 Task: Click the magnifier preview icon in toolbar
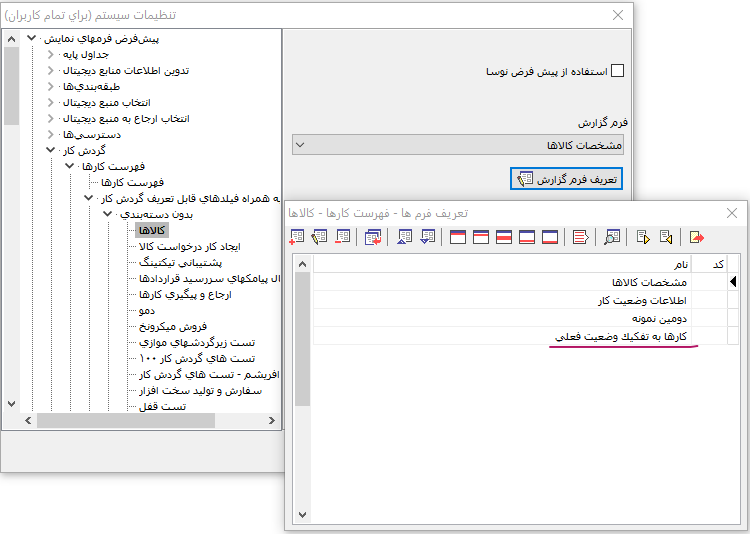pos(612,237)
